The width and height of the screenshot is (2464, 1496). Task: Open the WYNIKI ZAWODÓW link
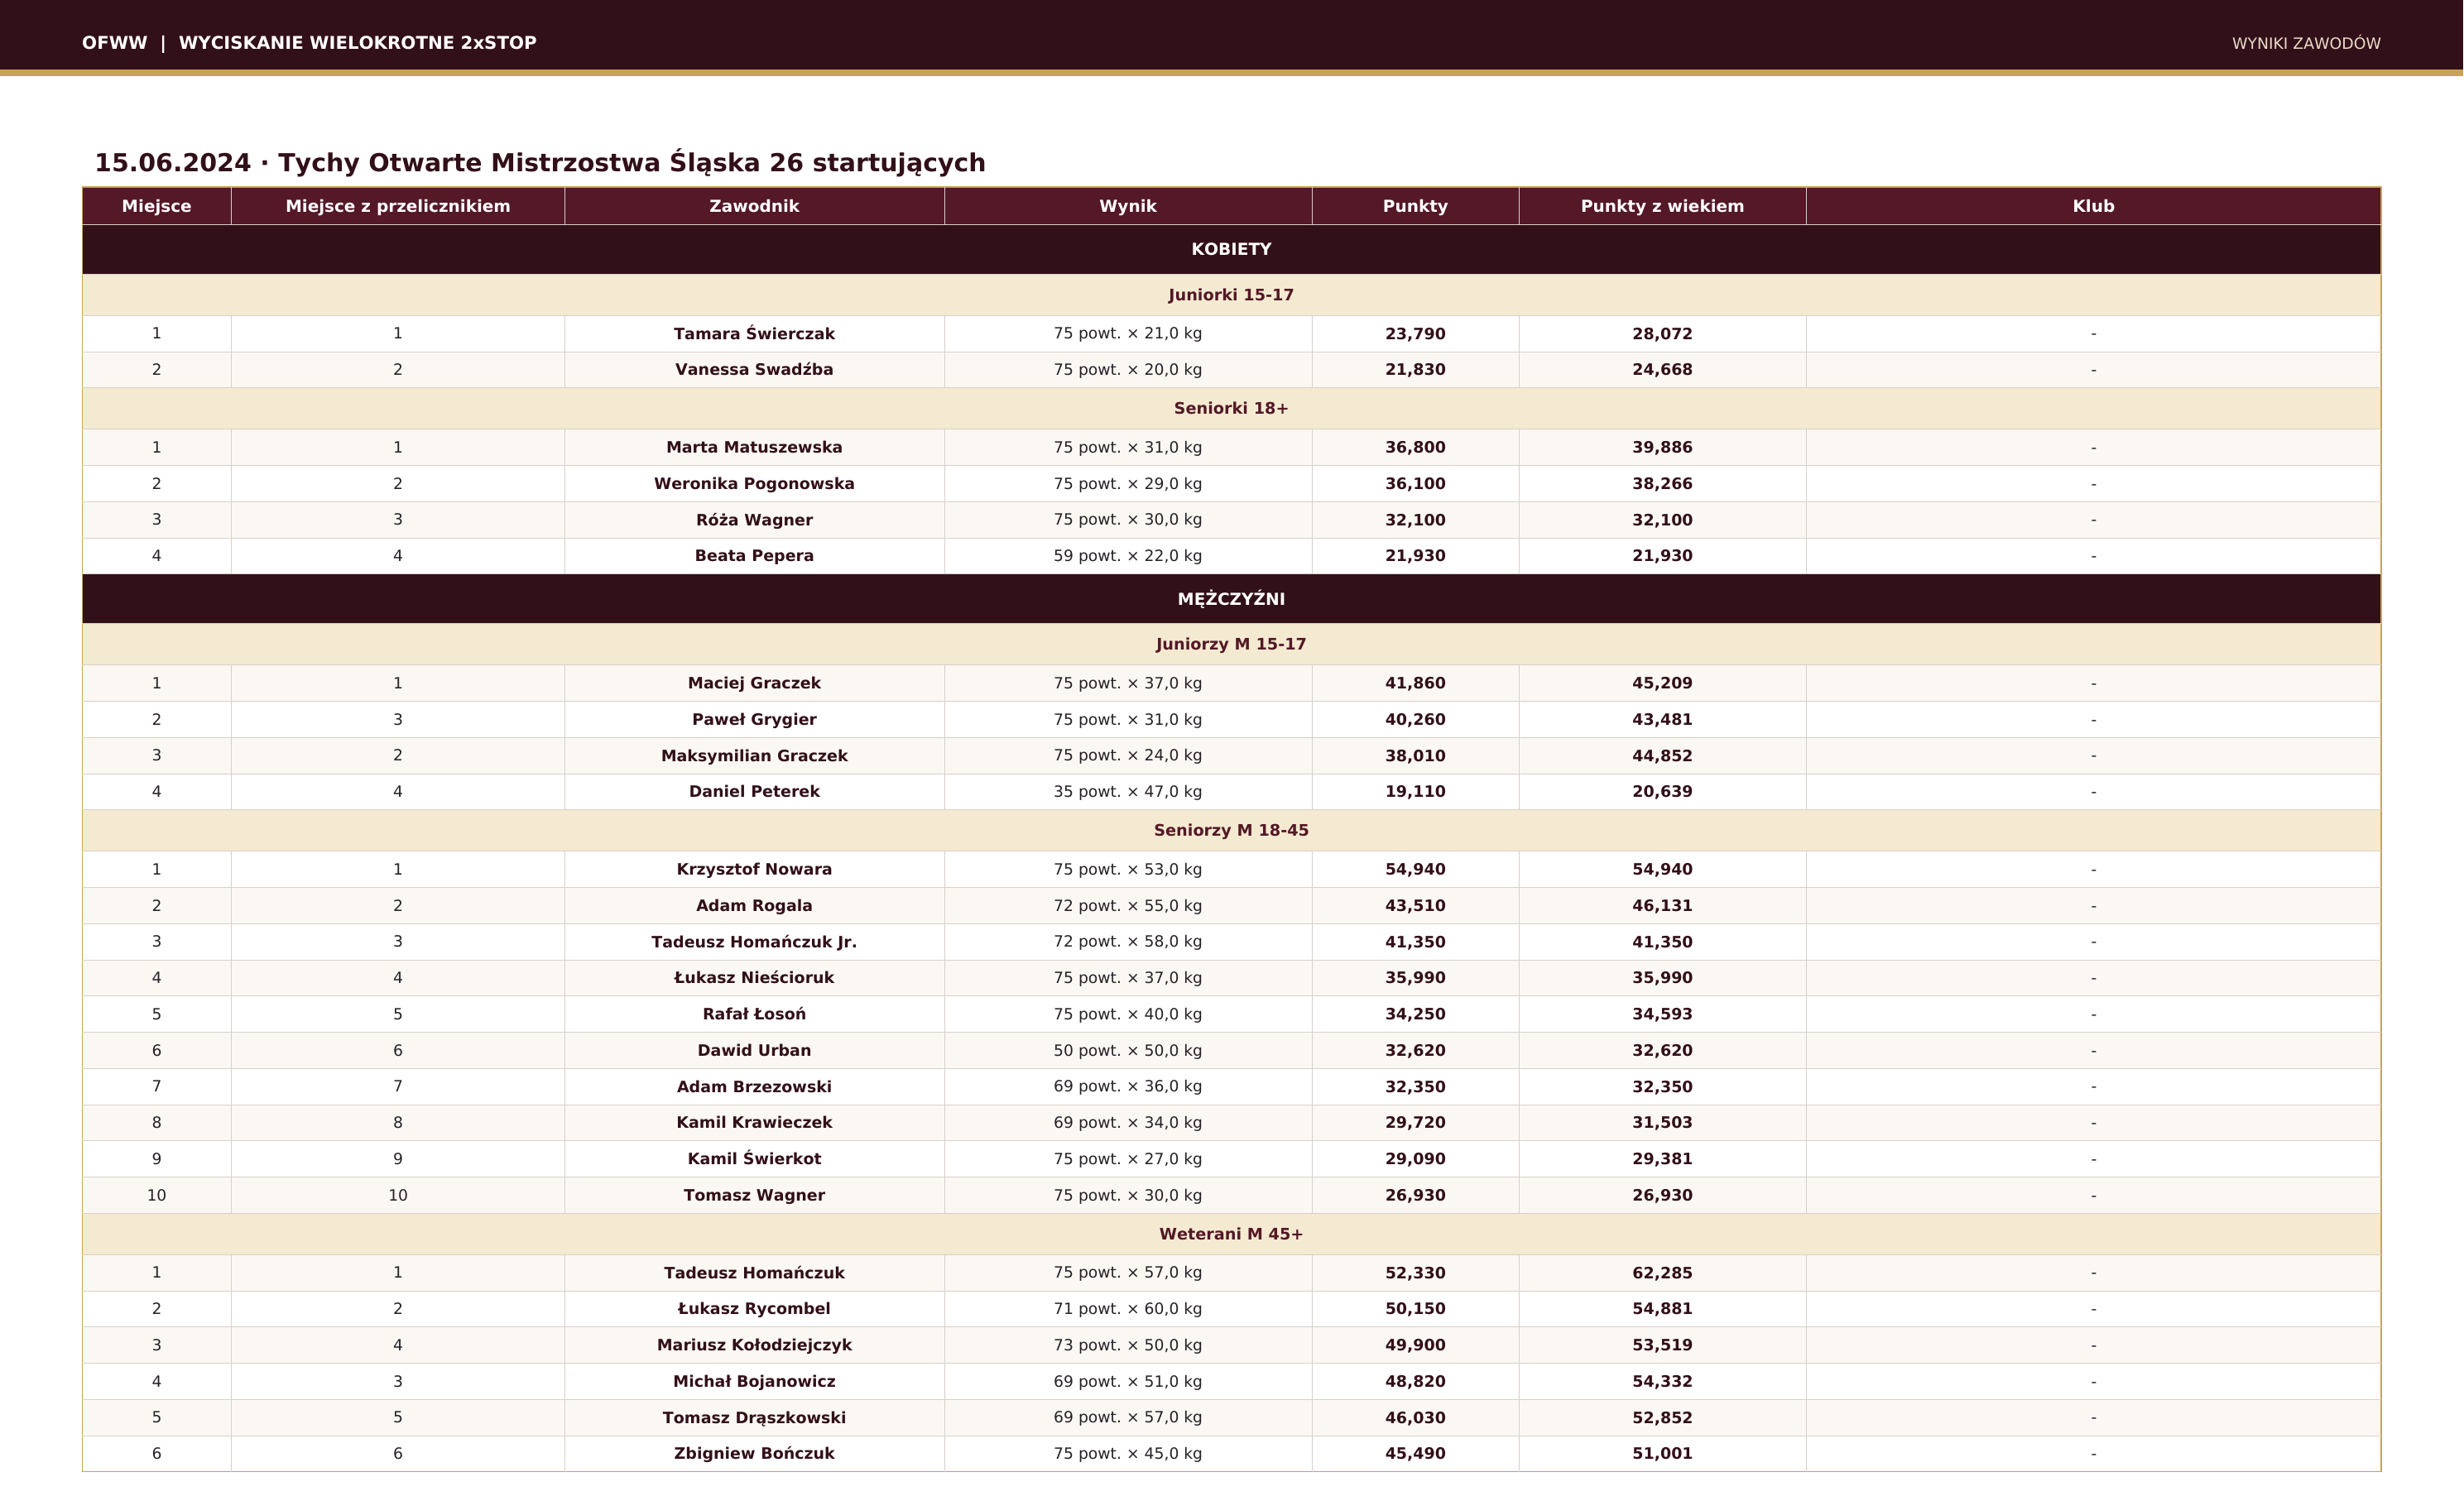(2306, 43)
